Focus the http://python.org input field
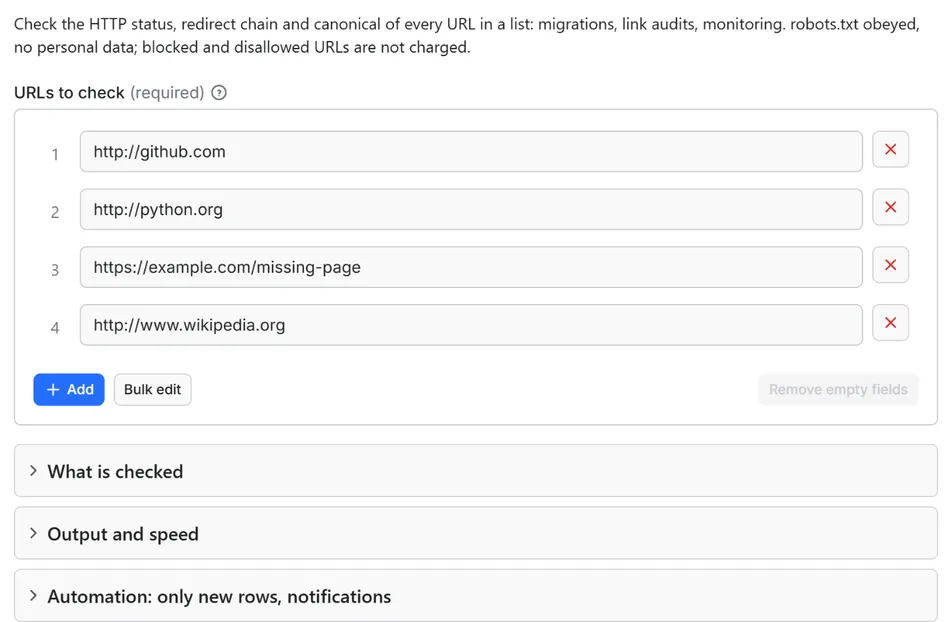 471,210
